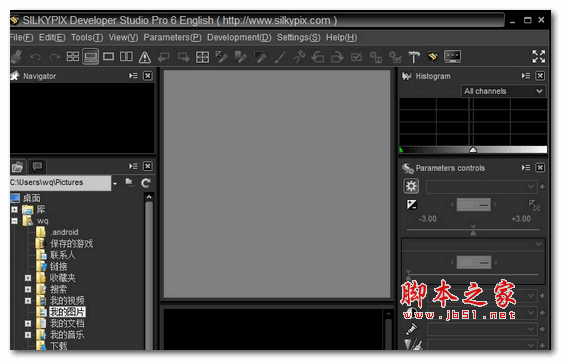Click the hammer development tool icon
This screenshot has width=562, height=361.
[x=414, y=57]
